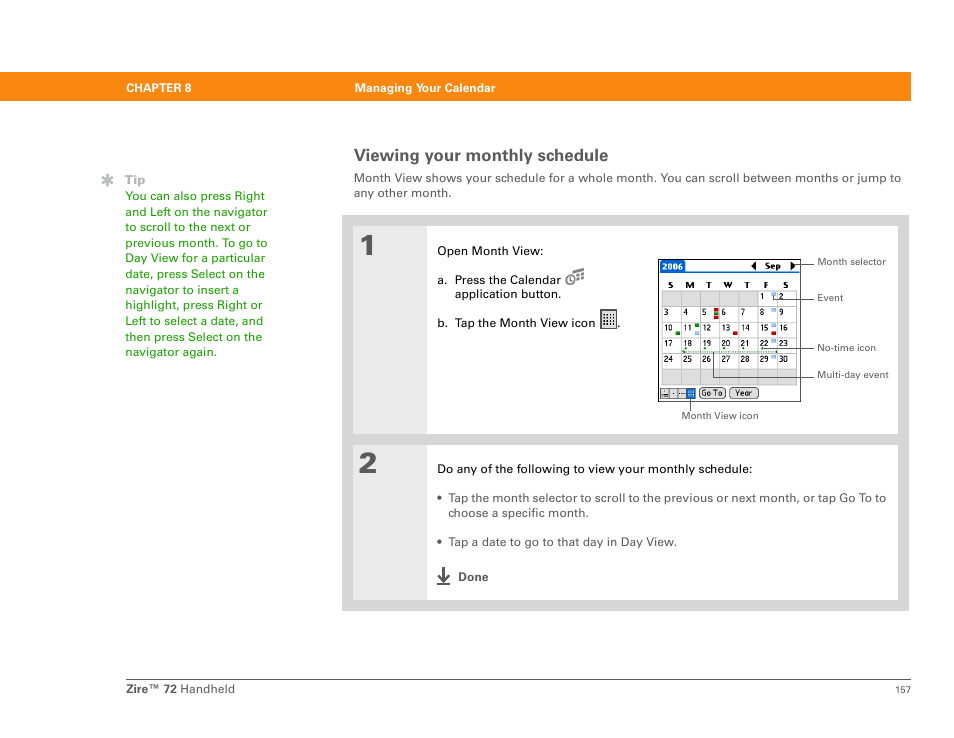Tap the previous month arrow beside Sep
Viewport: 954px width, 738px height.
coord(753,266)
